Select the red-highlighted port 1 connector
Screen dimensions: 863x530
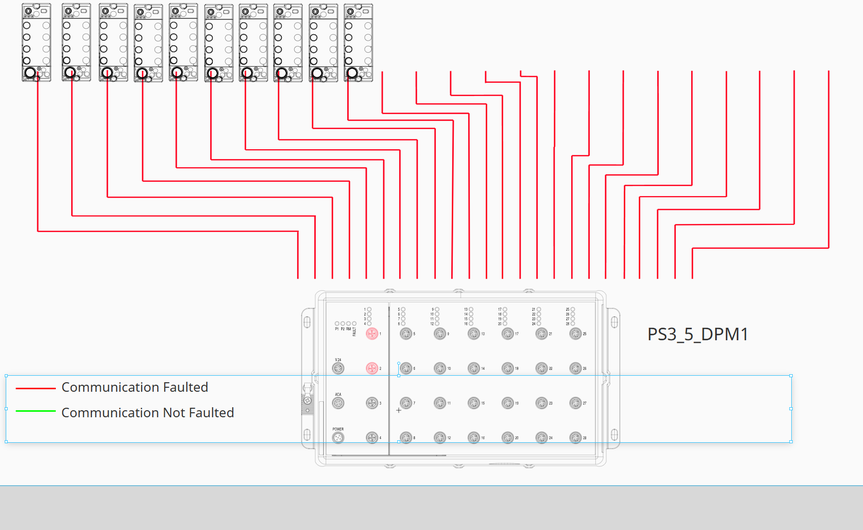[372, 334]
